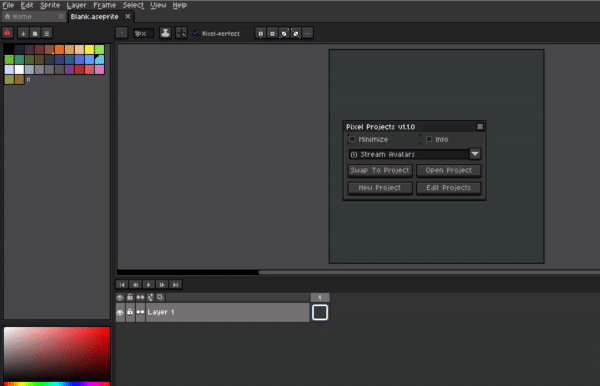600x386 pixels.
Task: Select Layer 1 in timeline
Action: (228, 313)
